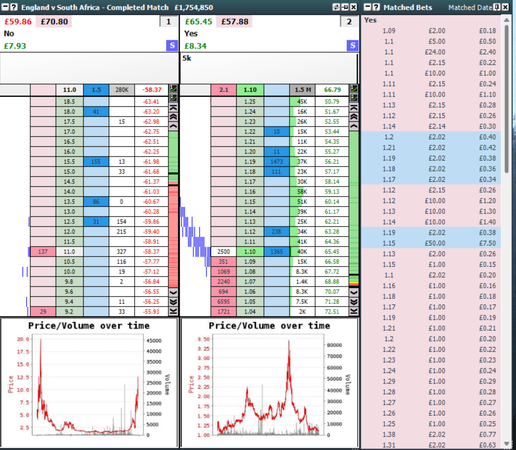This screenshot has width=516, height=450.
Task: Click second chart icon on No ladder
Action: 174,98
